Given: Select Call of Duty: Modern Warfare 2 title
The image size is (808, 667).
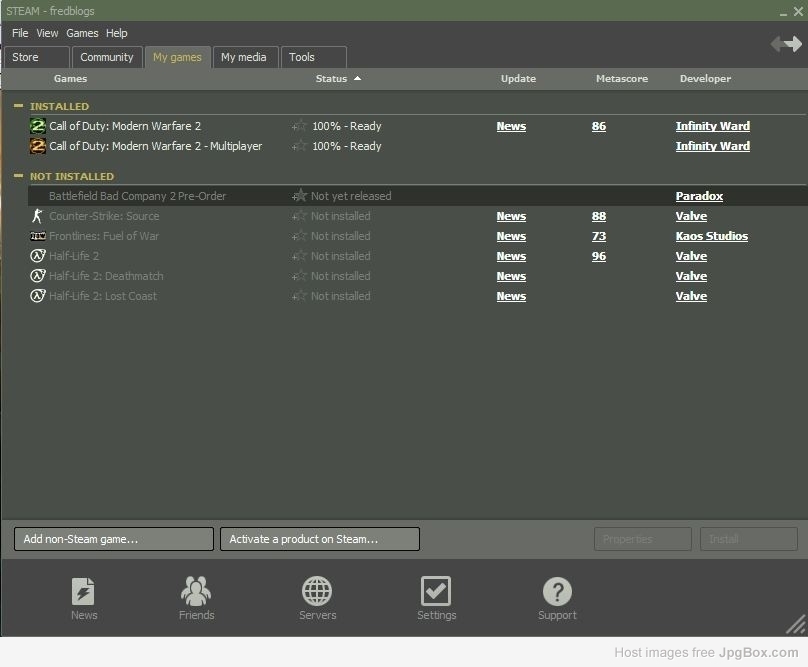Looking at the screenshot, I should tap(125, 126).
